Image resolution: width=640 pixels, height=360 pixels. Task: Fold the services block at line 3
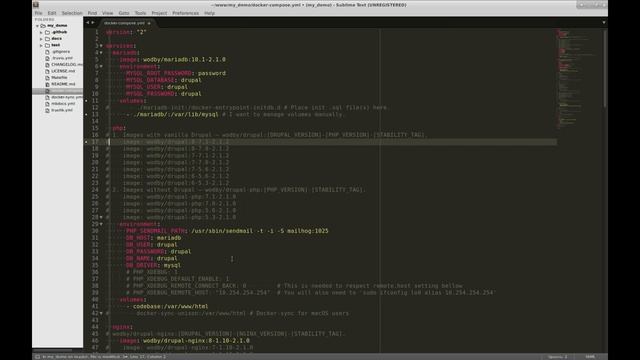[x=101, y=46]
